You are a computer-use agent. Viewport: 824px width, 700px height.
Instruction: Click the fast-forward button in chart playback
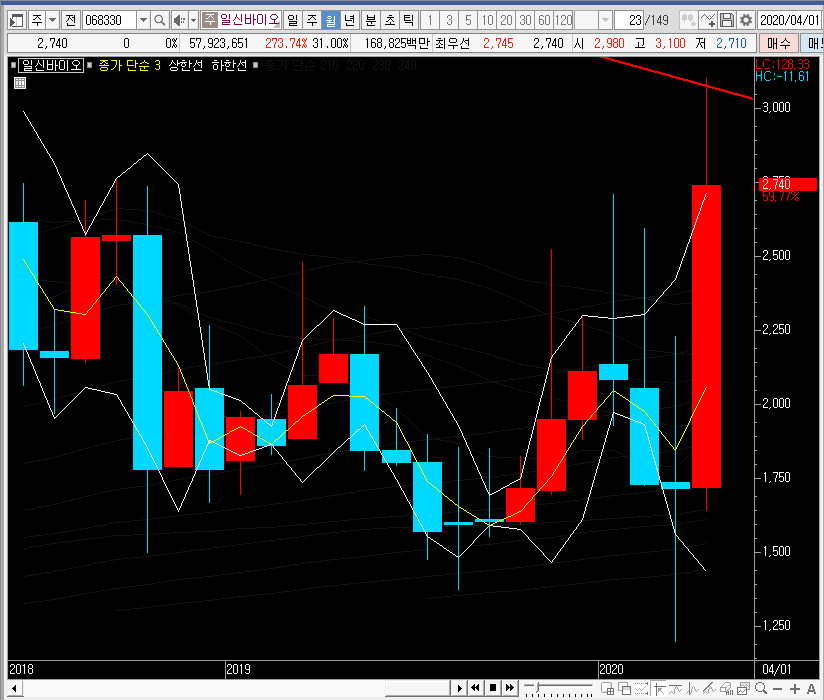[x=510, y=688]
